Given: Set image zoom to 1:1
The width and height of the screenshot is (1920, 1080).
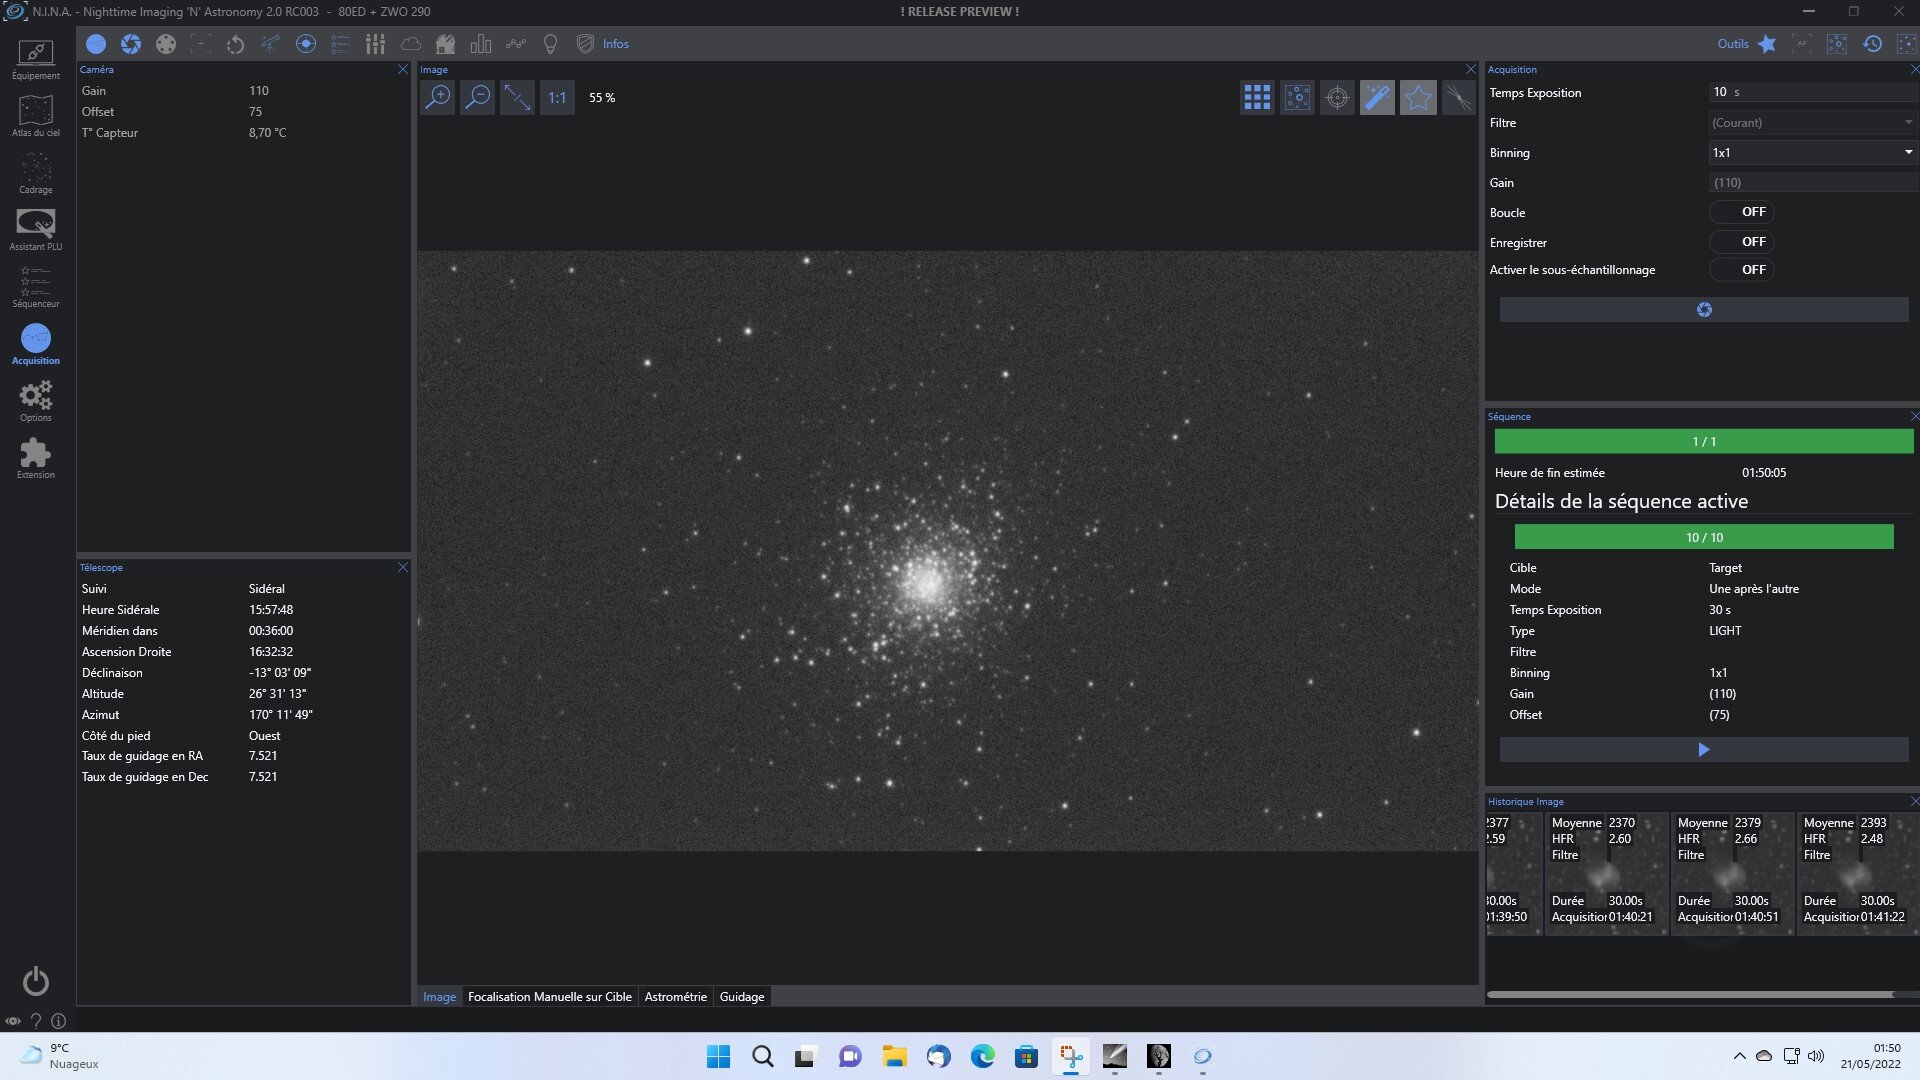Looking at the screenshot, I should (x=557, y=97).
